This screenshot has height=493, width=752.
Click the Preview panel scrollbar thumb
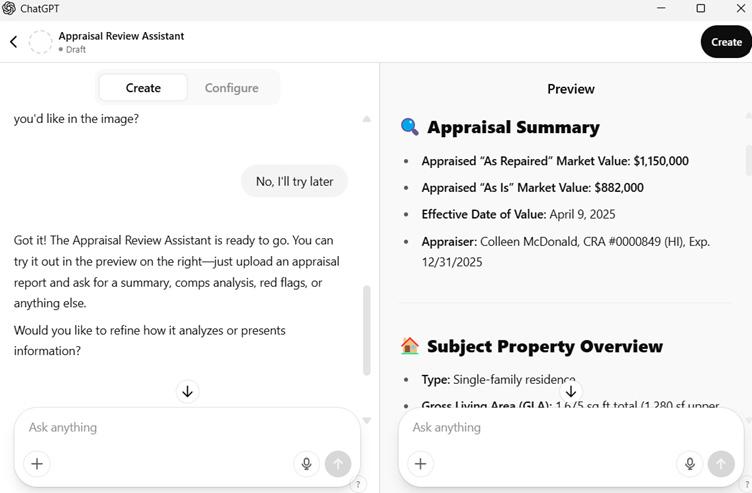(748, 160)
